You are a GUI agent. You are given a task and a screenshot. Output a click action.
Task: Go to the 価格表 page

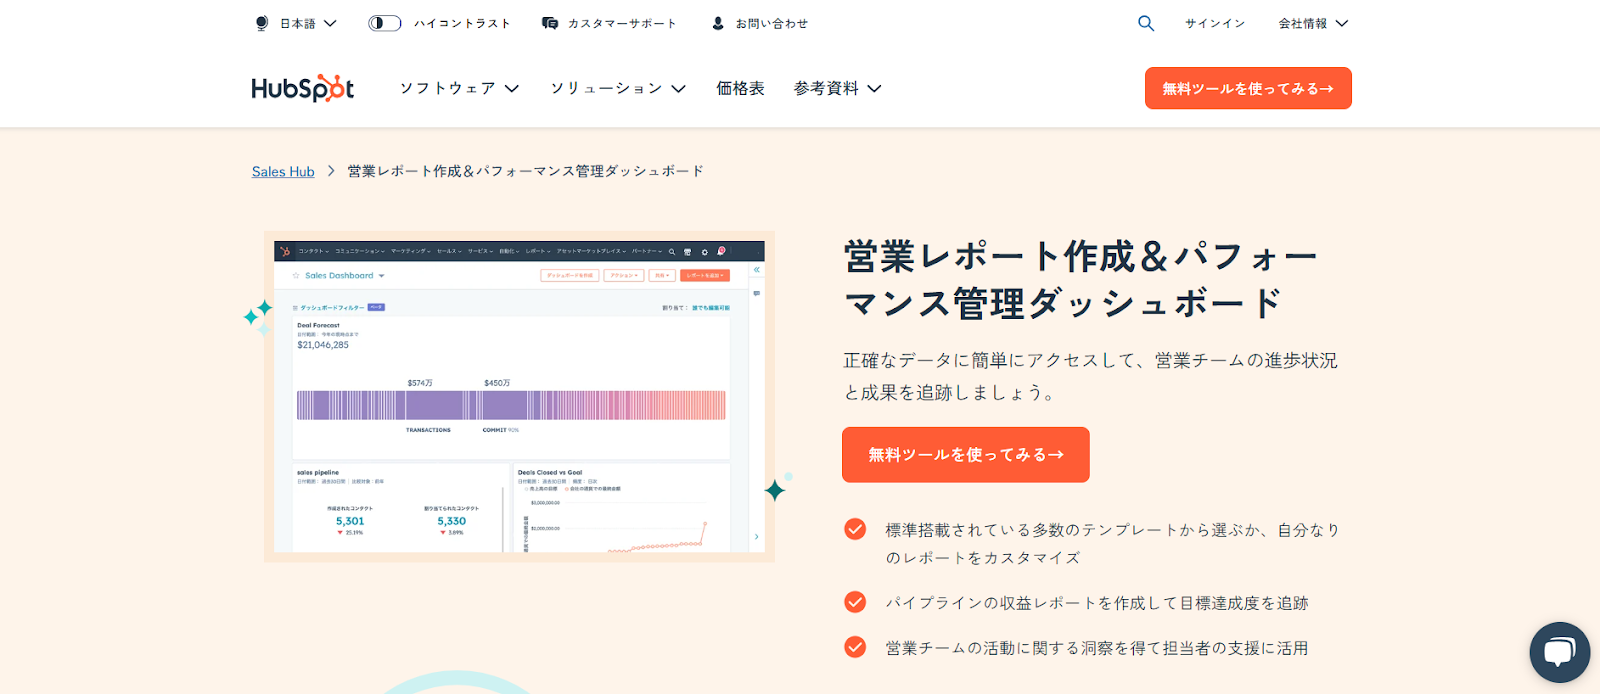tap(740, 88)
